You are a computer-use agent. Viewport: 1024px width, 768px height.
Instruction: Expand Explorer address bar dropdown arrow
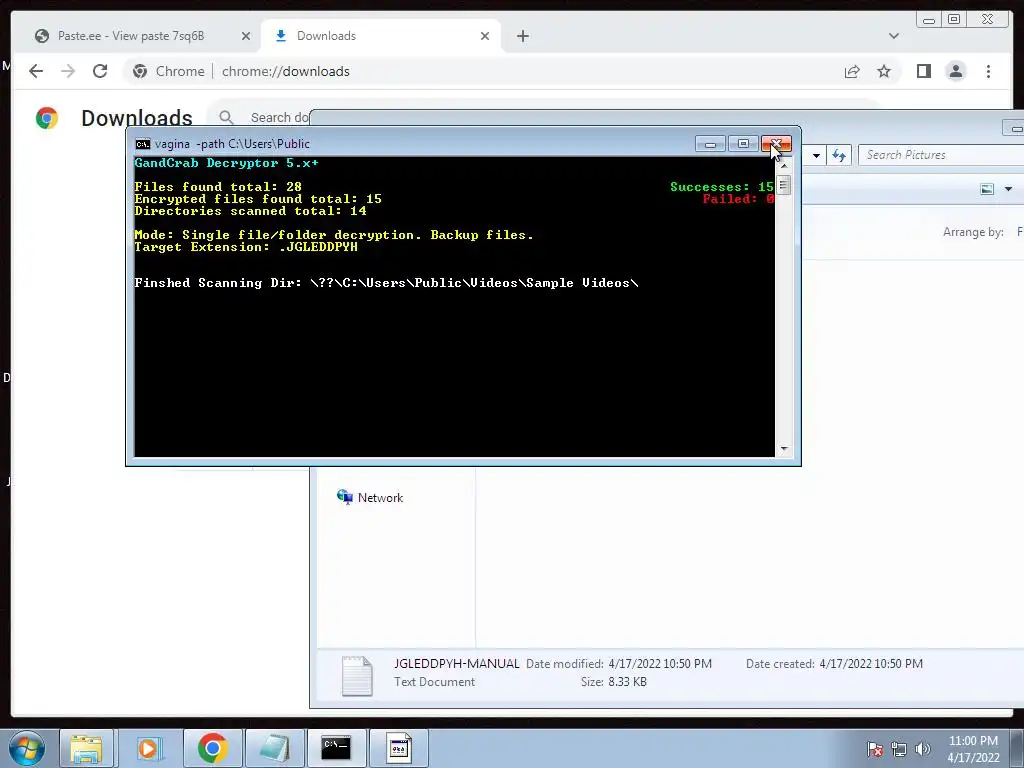816,155
